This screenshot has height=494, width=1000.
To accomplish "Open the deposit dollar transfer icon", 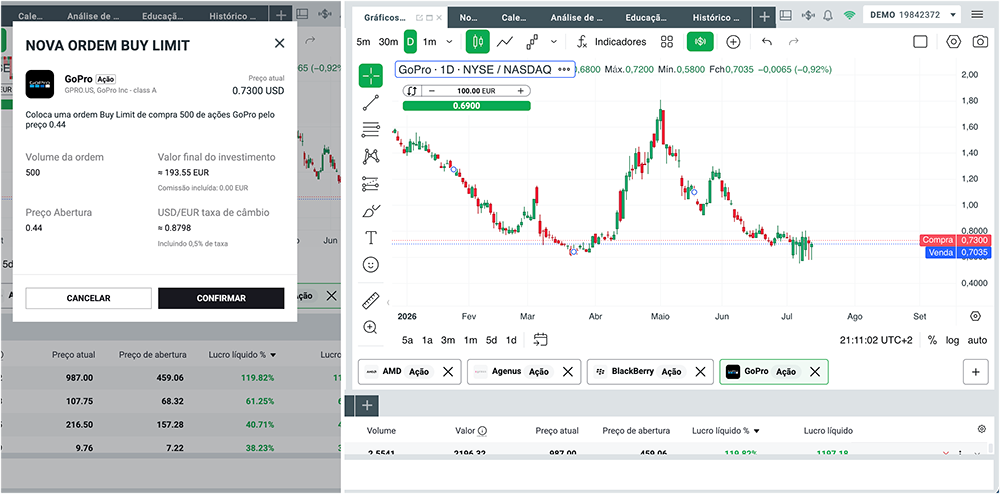I will coord(808,15).
